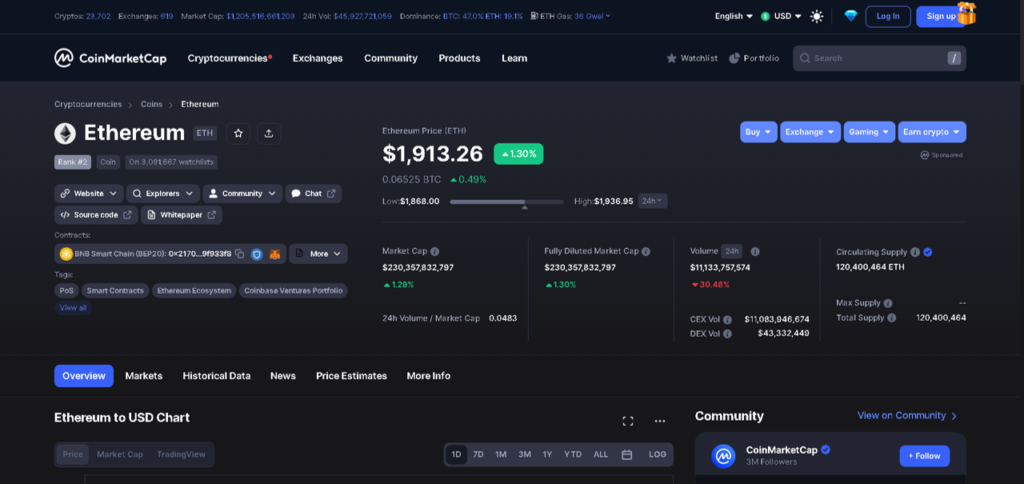
Task: Toggle the light/dark theme sun icon
Action: [x=816, y=16]
